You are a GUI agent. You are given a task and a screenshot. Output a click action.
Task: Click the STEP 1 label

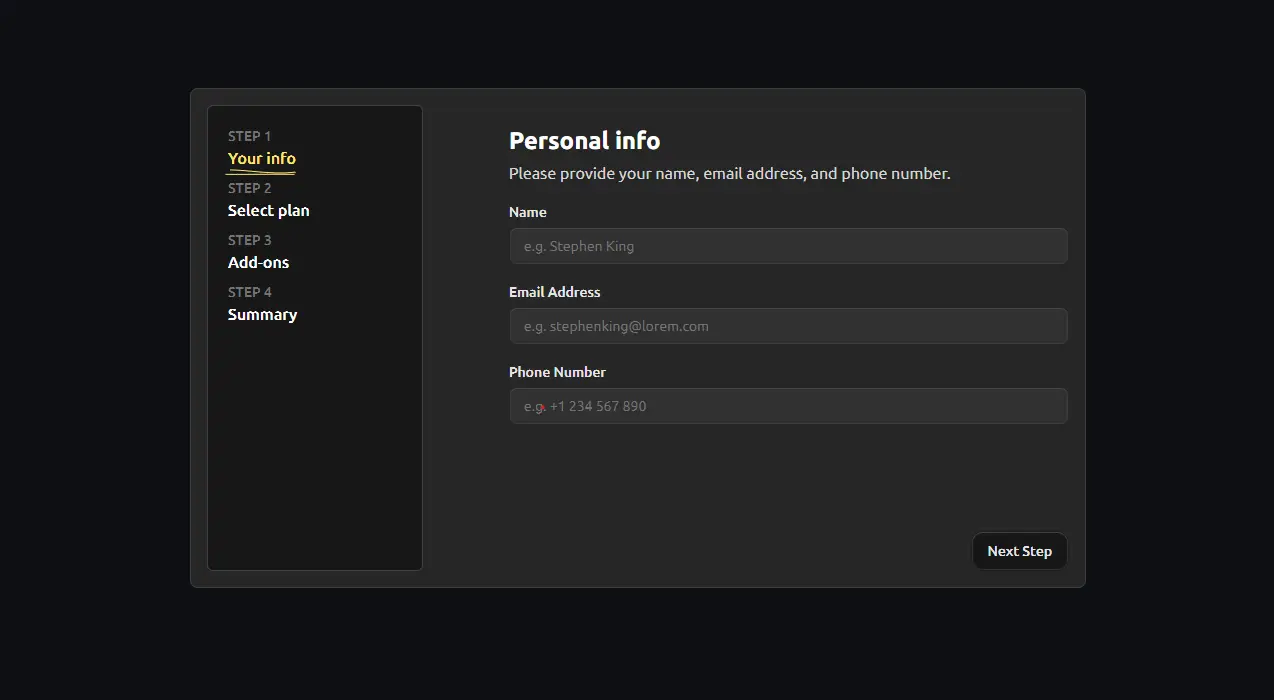[x=250, y=136]
